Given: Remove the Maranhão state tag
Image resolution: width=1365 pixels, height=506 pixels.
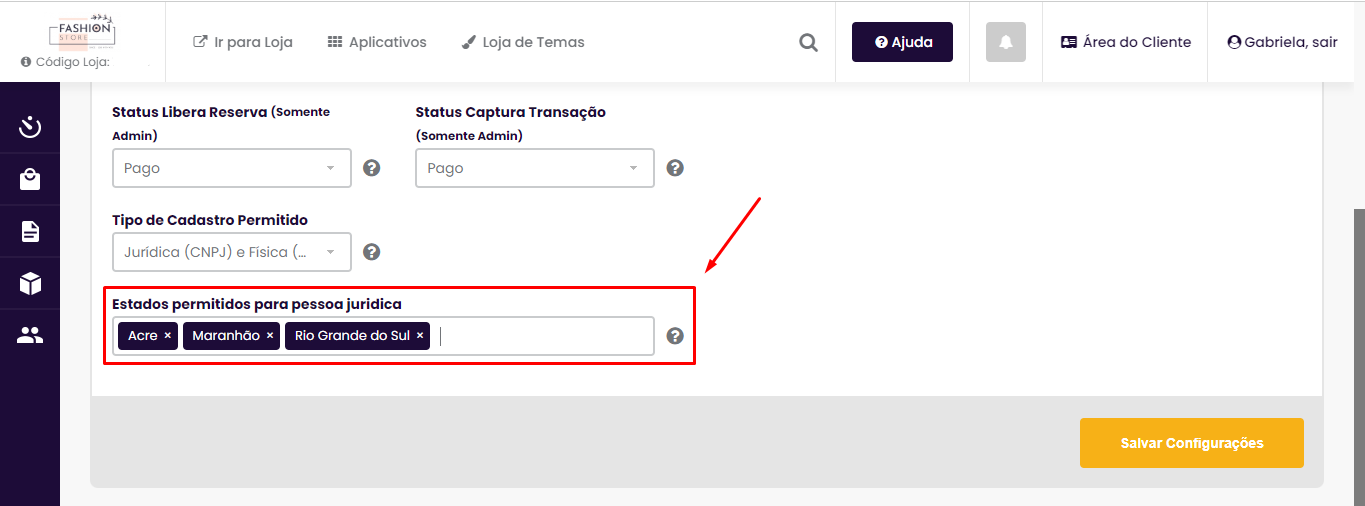Looking at the screenshot, I should click(x=270, y=336).
